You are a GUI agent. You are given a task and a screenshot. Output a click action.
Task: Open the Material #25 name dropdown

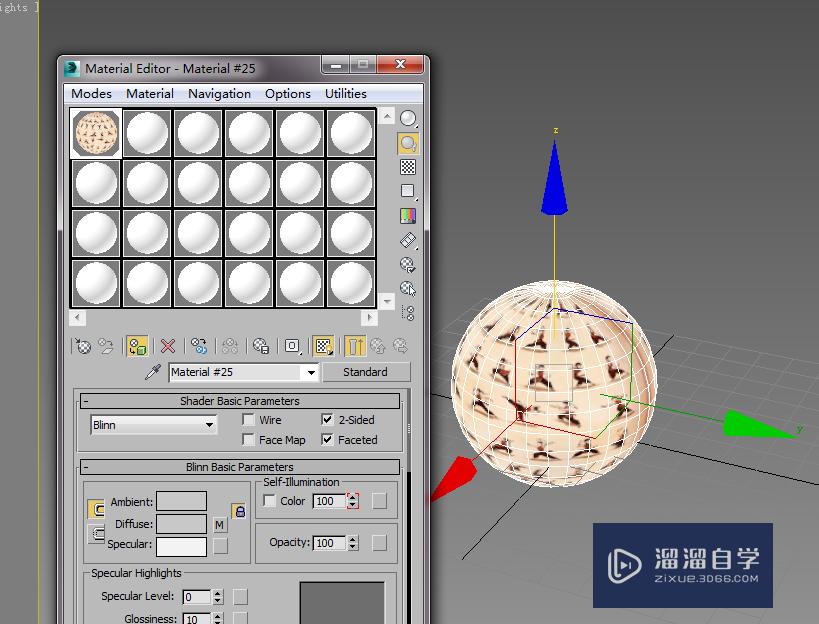tap(310, 371)
